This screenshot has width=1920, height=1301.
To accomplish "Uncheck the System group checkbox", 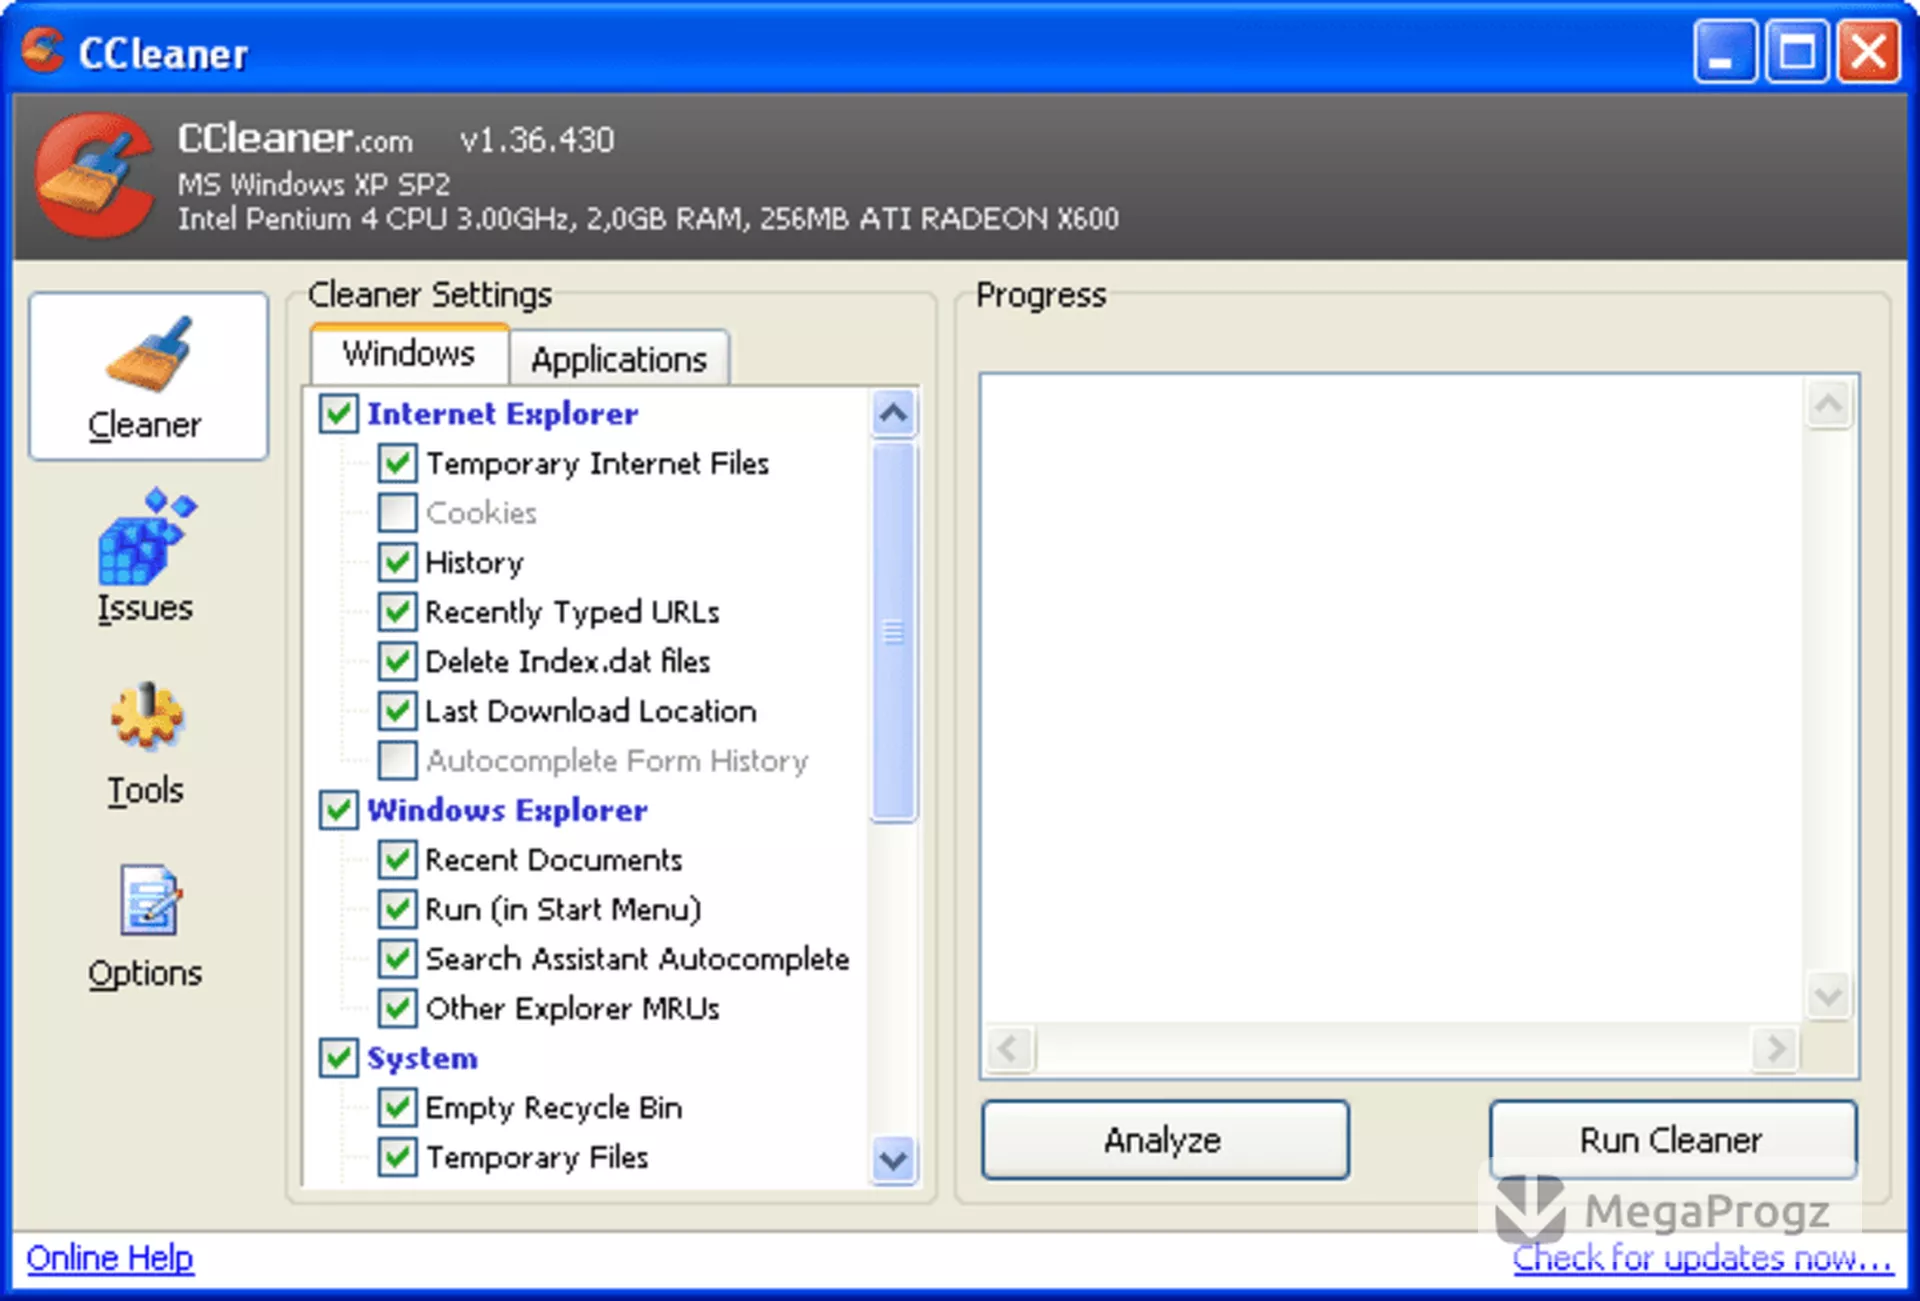I will 338,1058.
